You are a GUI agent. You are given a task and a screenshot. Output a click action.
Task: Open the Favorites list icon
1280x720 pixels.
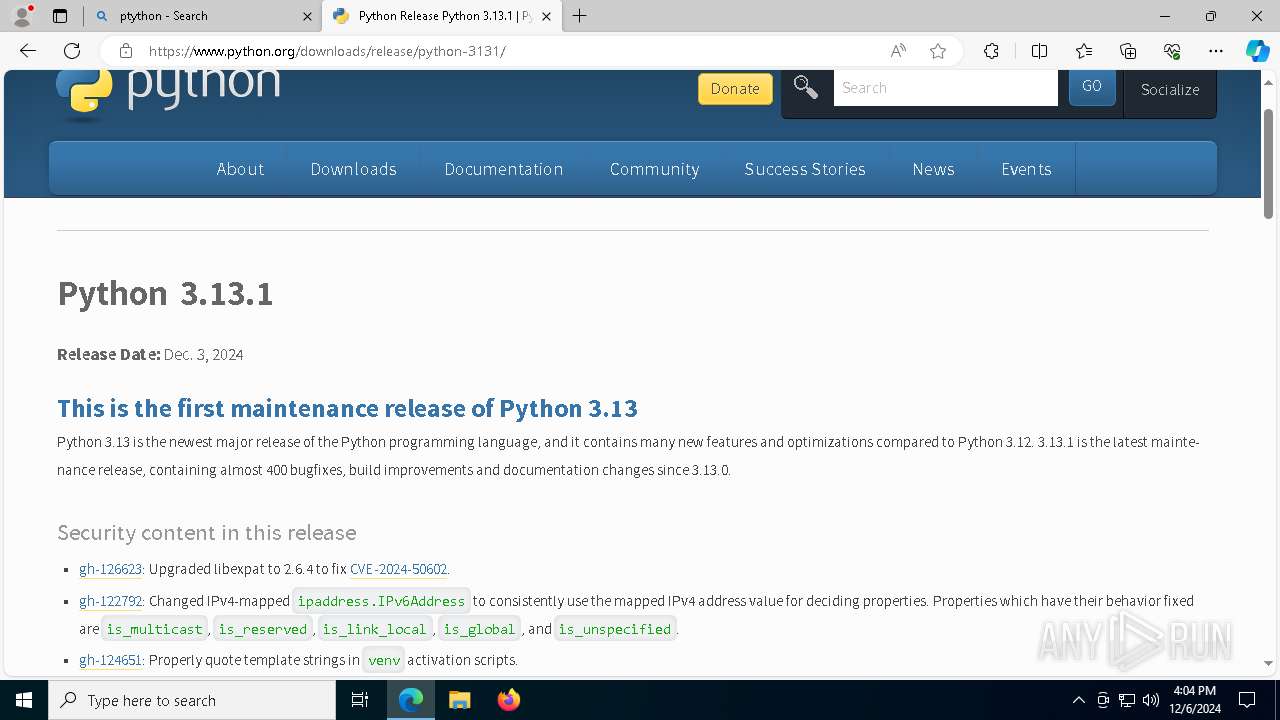click(x=1084, y=51)
